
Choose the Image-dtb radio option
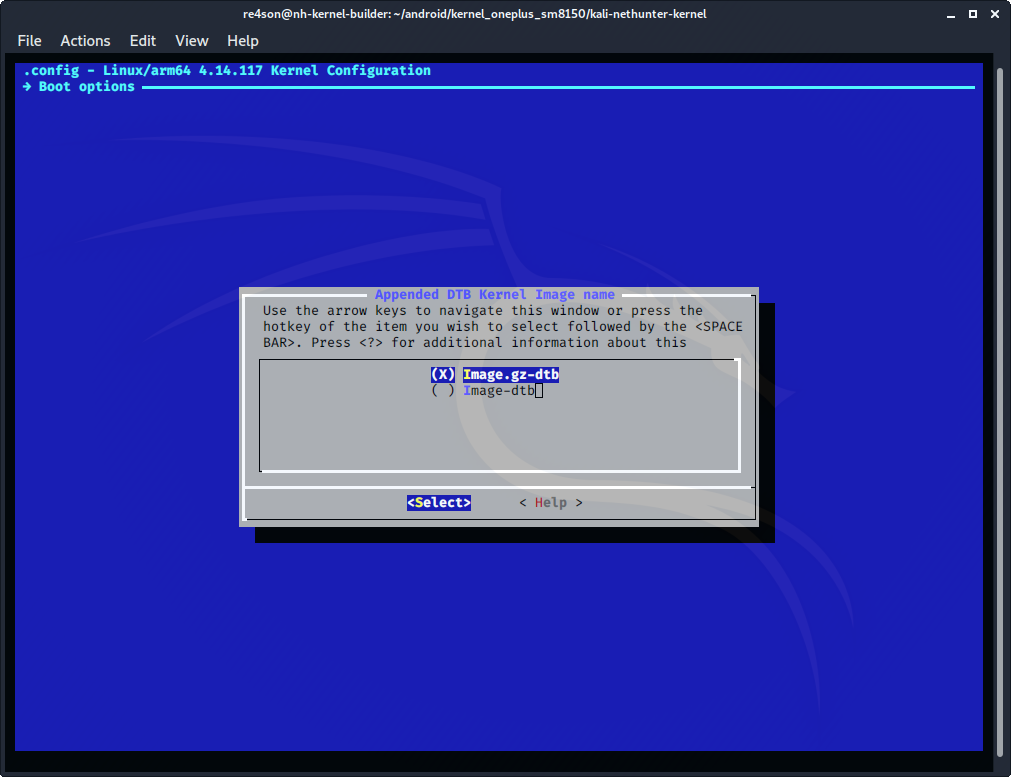(442, 391)
